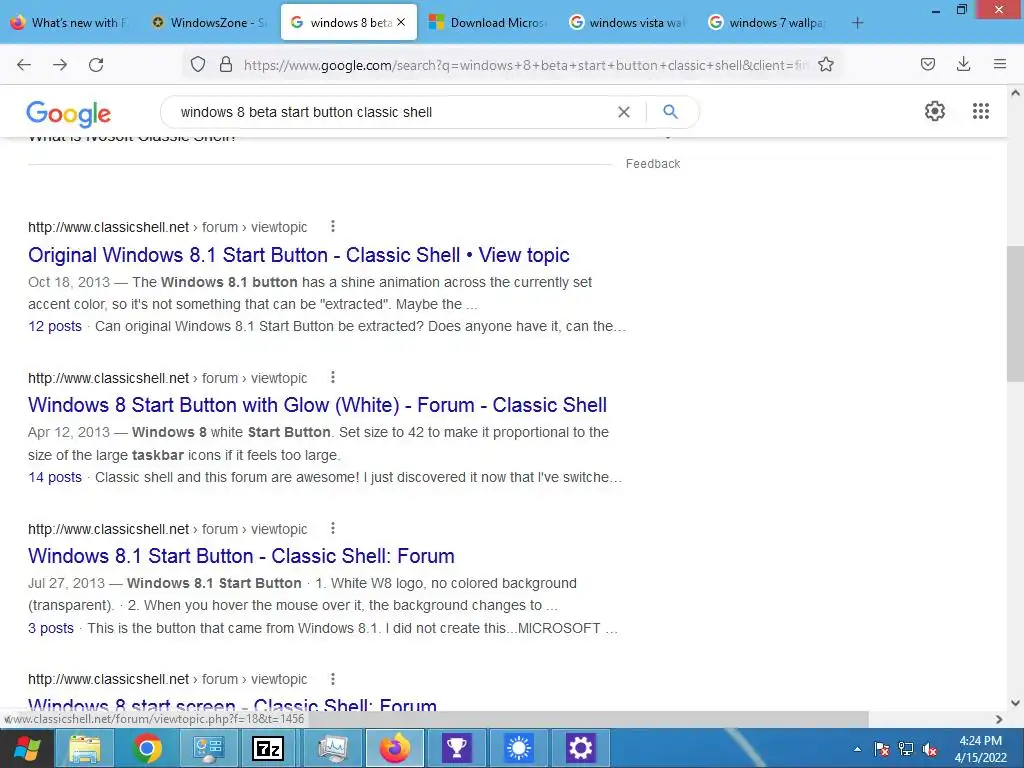Open the 3 posts link
The image size is (1024, 768).
click(51, 628)
